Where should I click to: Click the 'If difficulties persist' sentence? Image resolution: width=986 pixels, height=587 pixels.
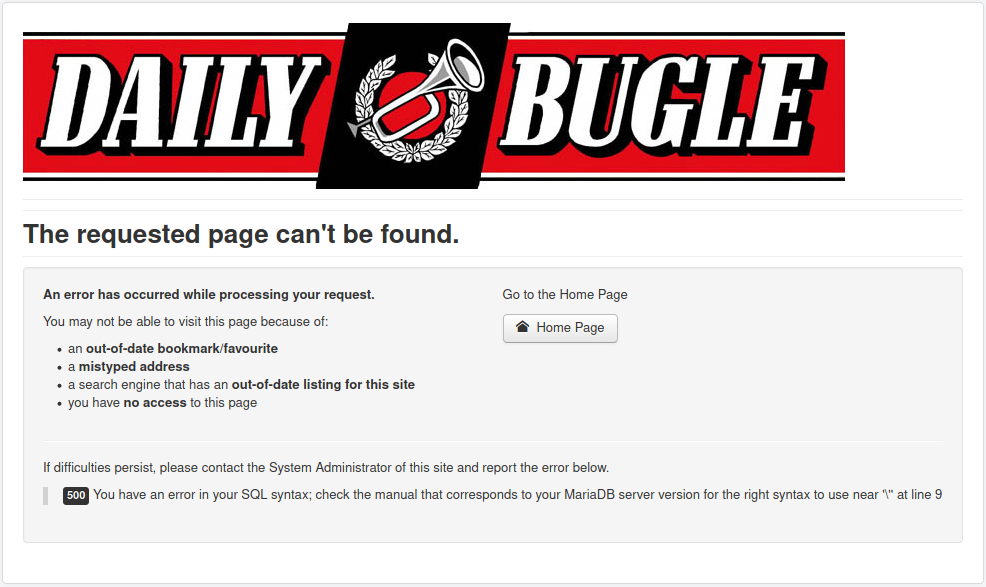pyautogui.click(x=326, y=467)
